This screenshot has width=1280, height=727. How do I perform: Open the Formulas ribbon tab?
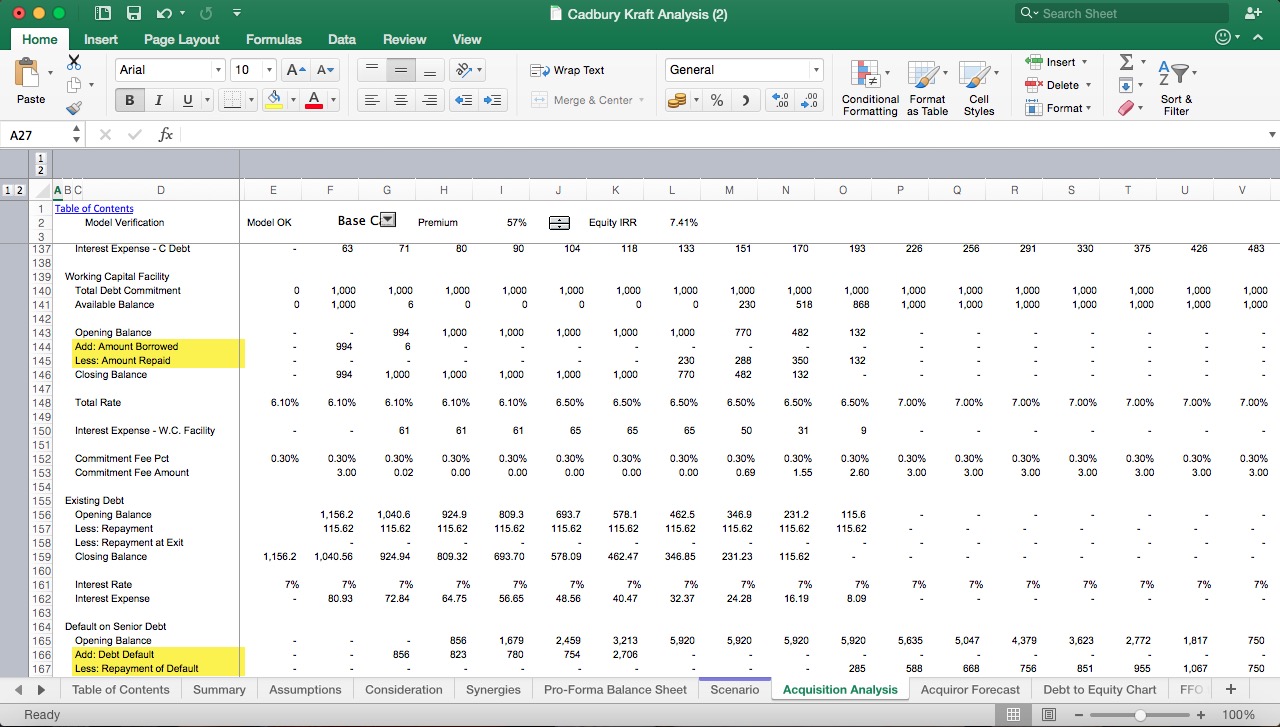(x=273, y=39)
